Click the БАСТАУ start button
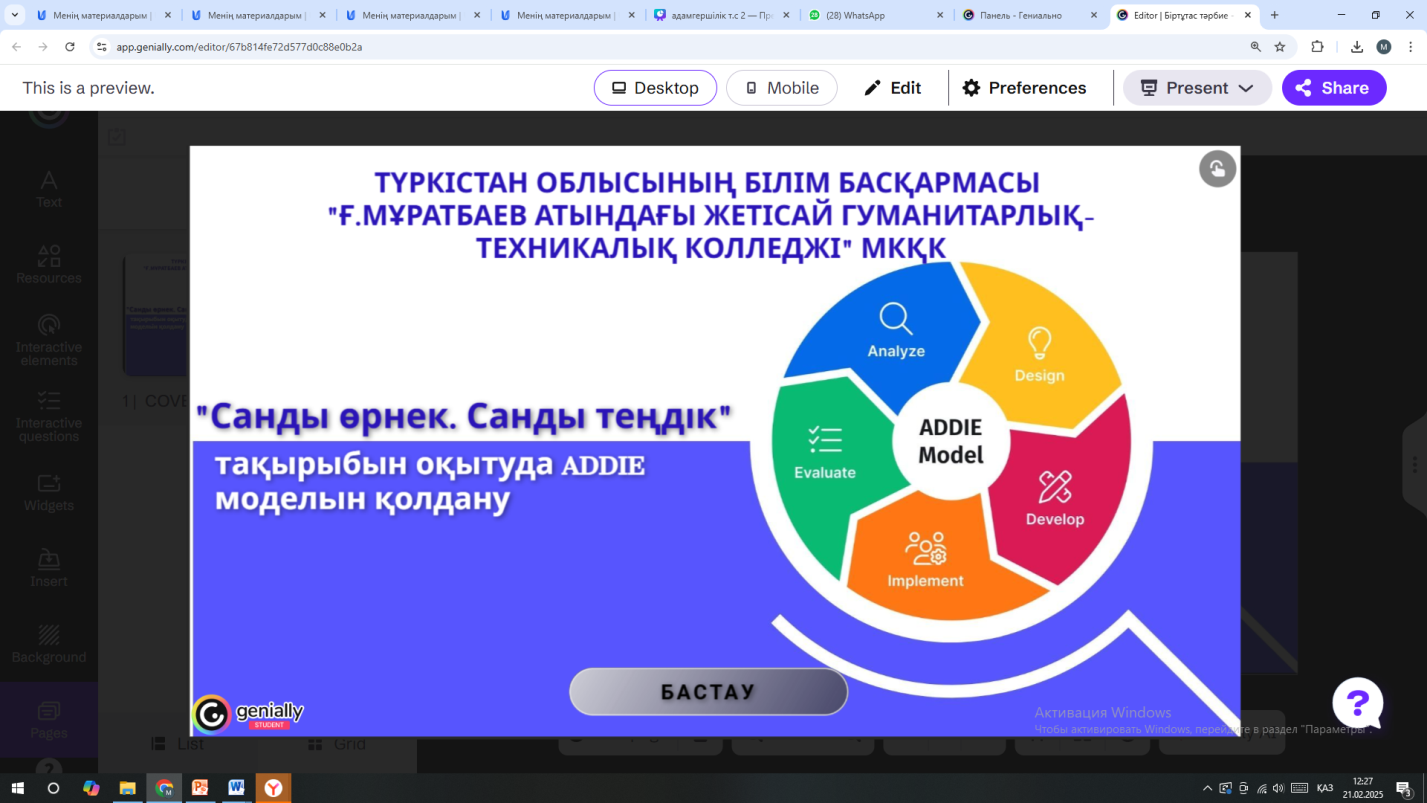1427x803 pixels. click(708, 692)
